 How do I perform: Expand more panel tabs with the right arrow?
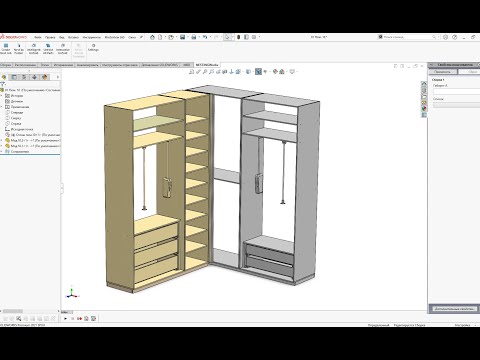pyautogui.click(x=58, y=77)
